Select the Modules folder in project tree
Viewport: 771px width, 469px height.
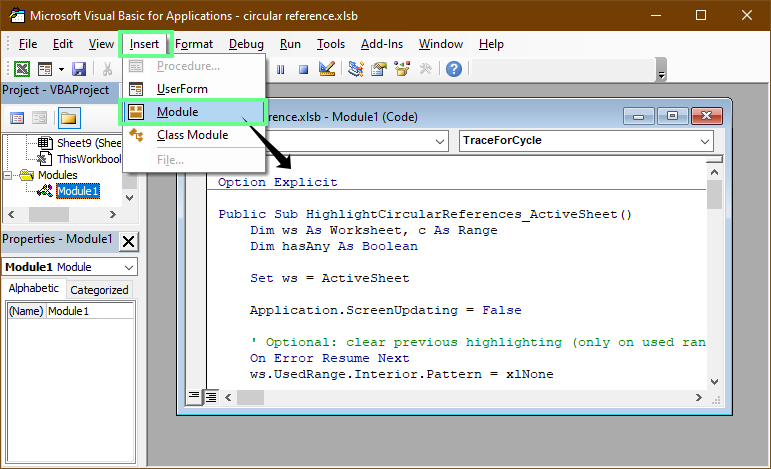[58, 175]
